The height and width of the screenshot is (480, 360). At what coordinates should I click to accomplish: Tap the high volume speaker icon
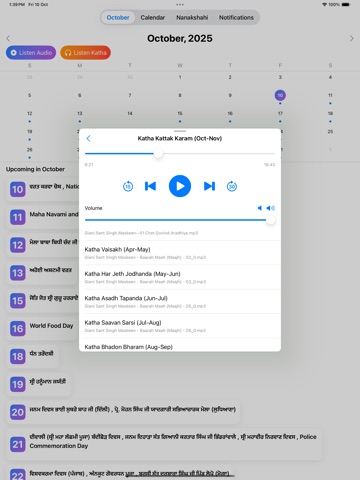click(x=271, y=208)
